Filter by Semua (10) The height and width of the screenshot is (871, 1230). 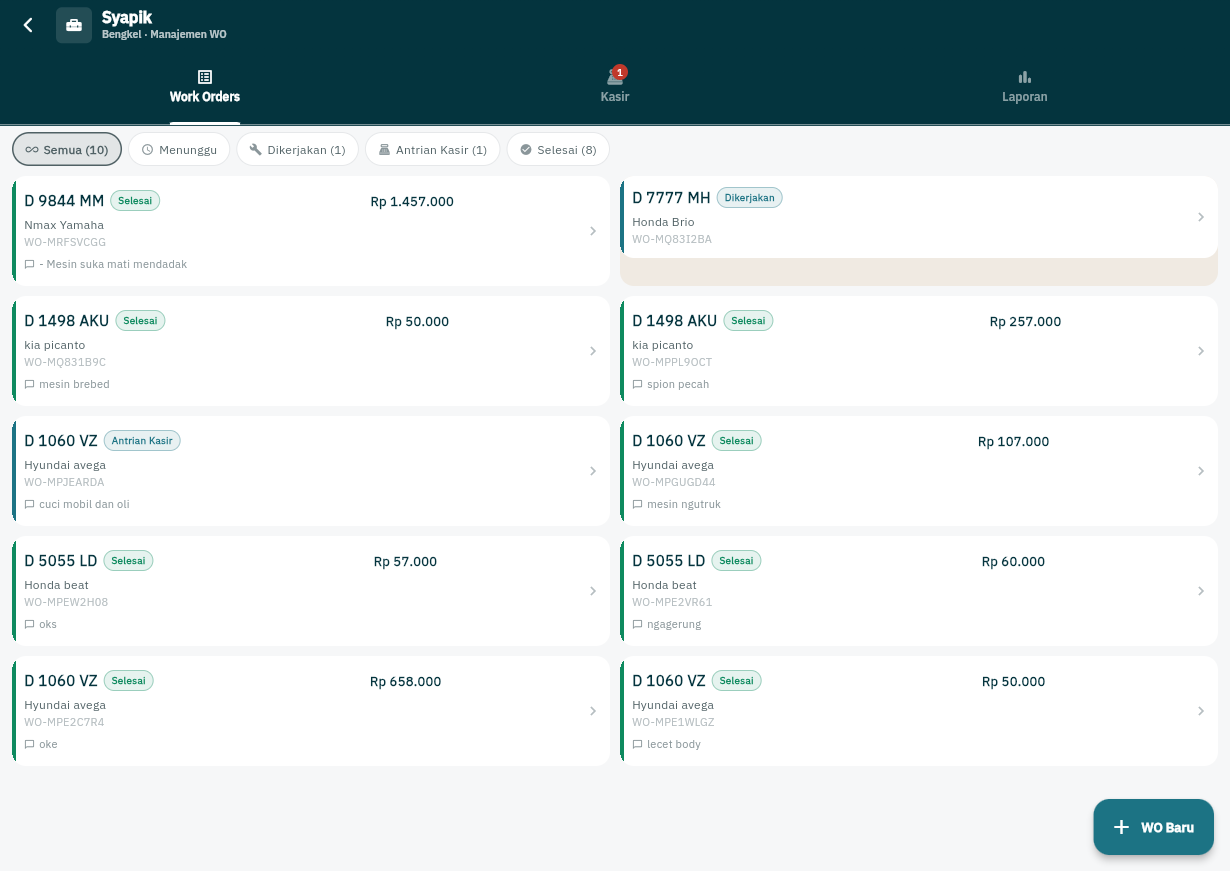67,150
